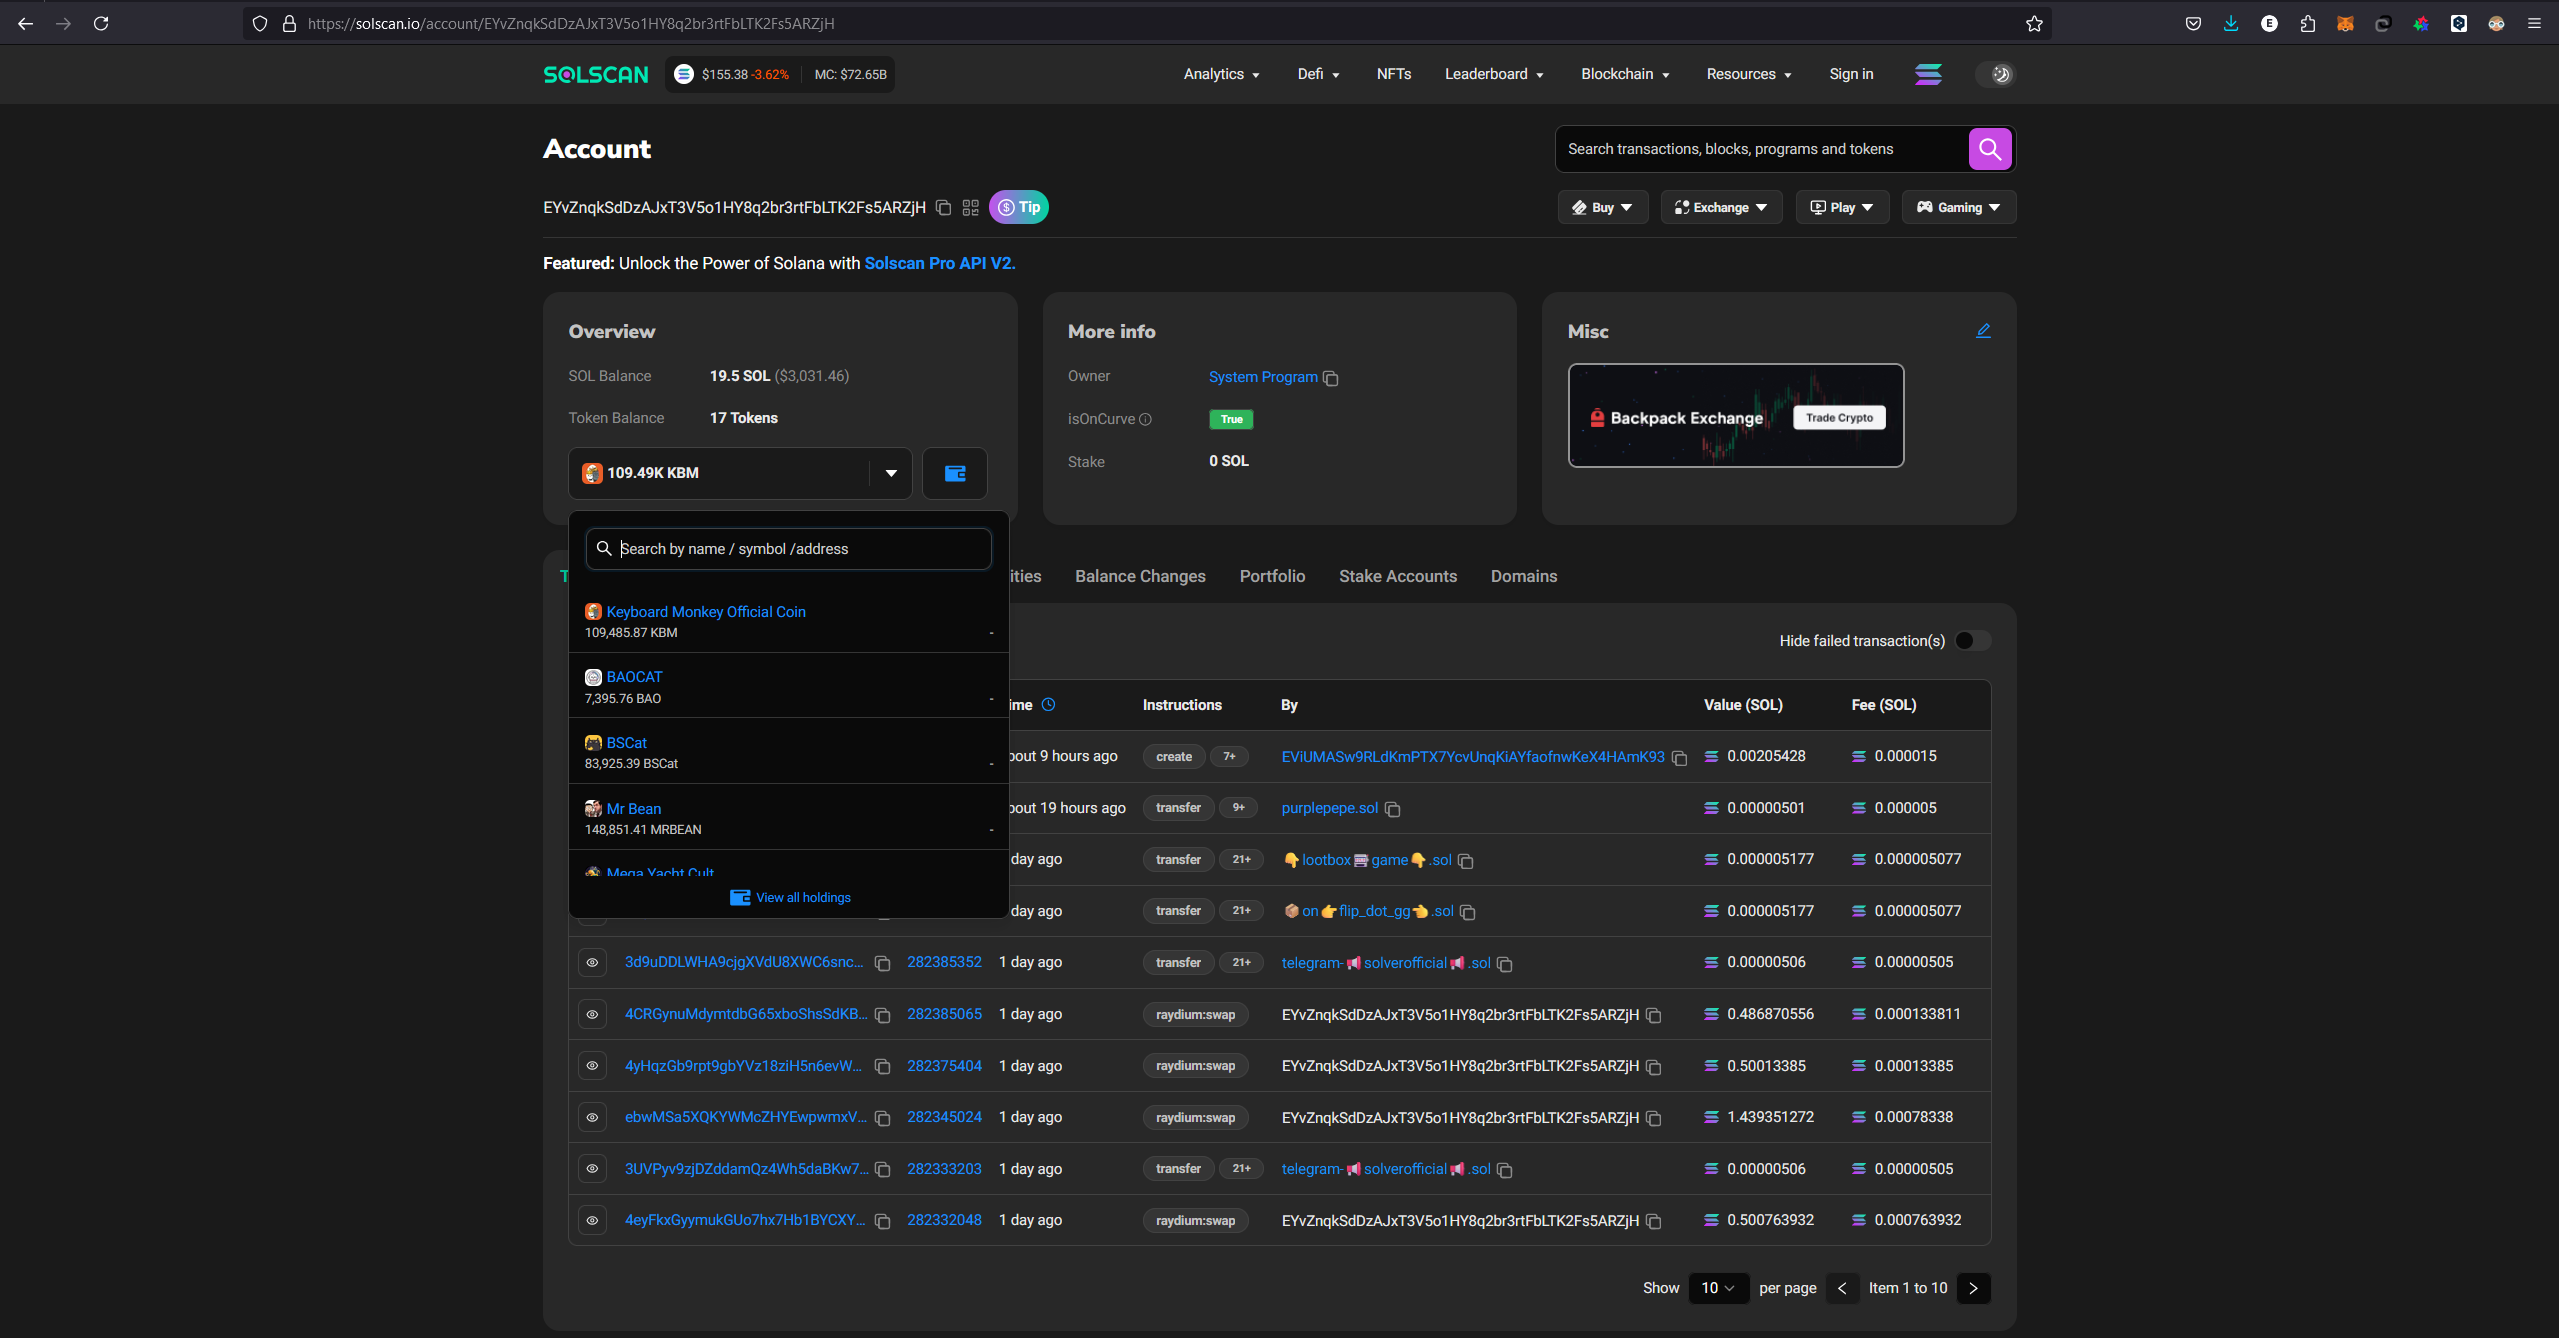
Task: Click the main search transactions input
Action: tap(1761, 149)
